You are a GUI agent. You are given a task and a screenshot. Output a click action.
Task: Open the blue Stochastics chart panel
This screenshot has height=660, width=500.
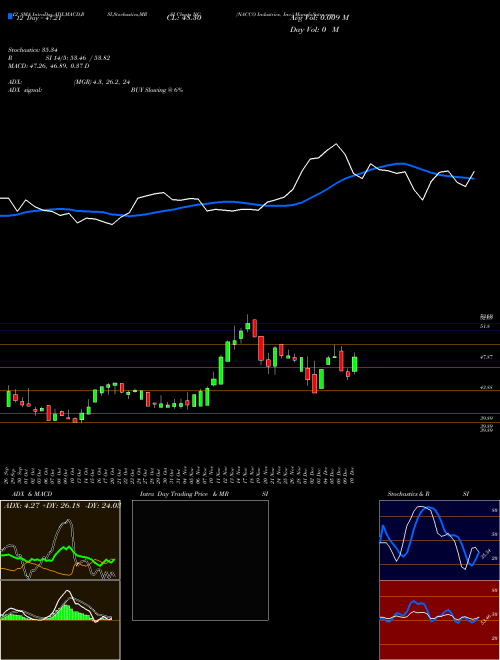[439, 540]
